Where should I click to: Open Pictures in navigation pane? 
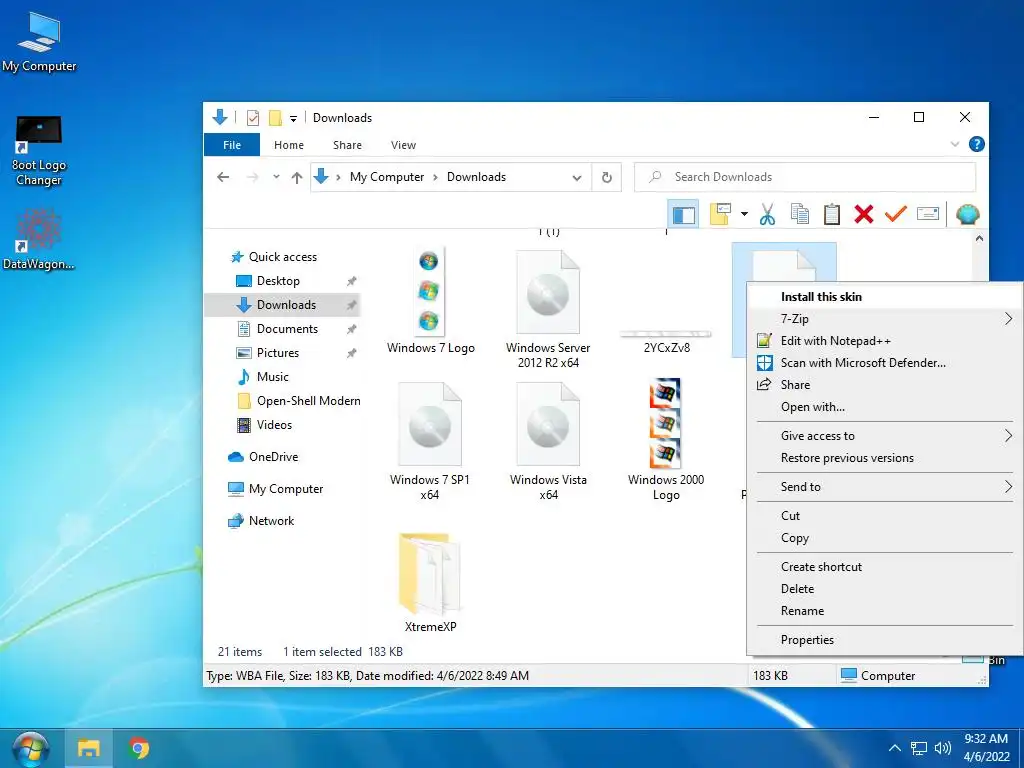tap(278, 353)
